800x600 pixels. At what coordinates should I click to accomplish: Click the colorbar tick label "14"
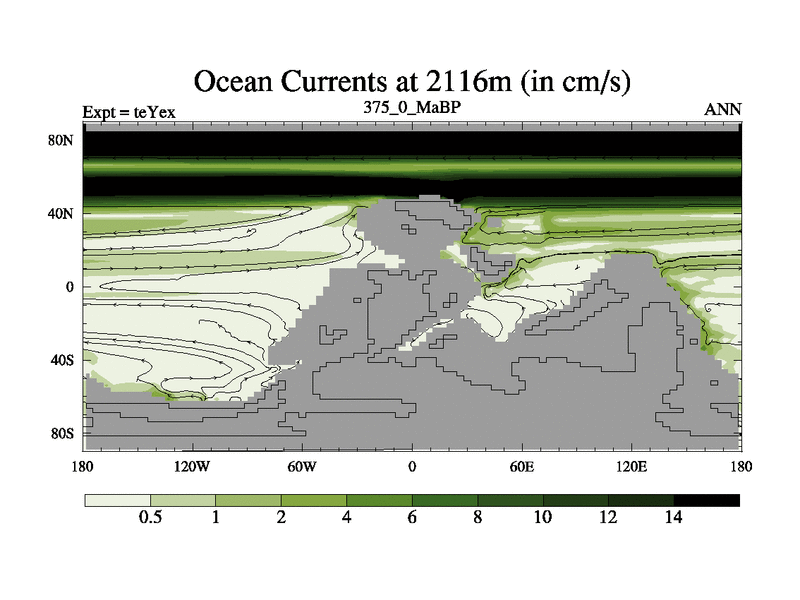click(x=673, y=518)
